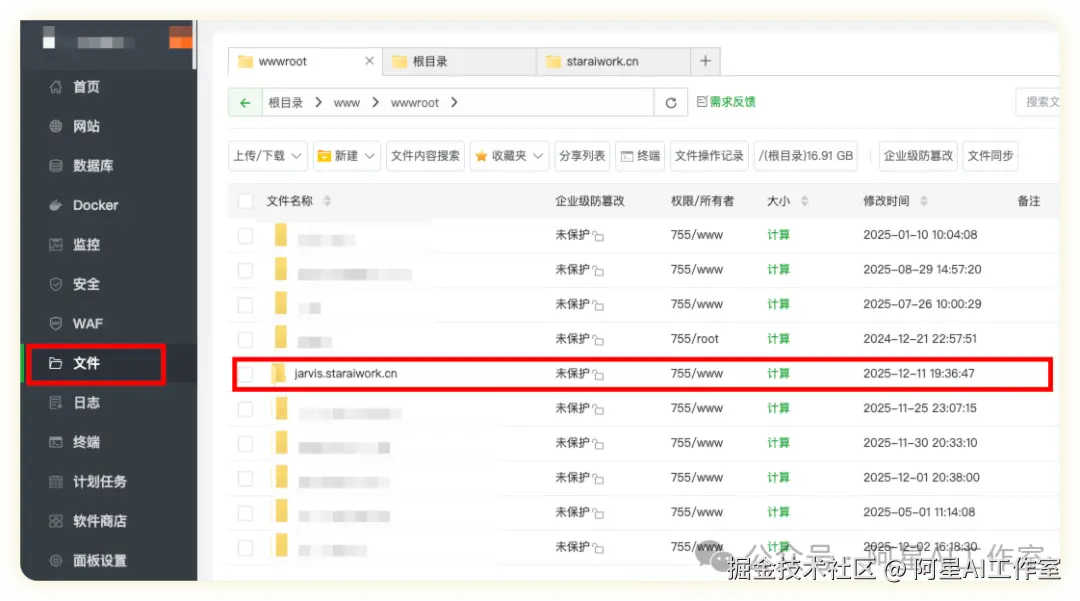
Task: Click the 软件商店 app store icon
Action: [56, 521]
